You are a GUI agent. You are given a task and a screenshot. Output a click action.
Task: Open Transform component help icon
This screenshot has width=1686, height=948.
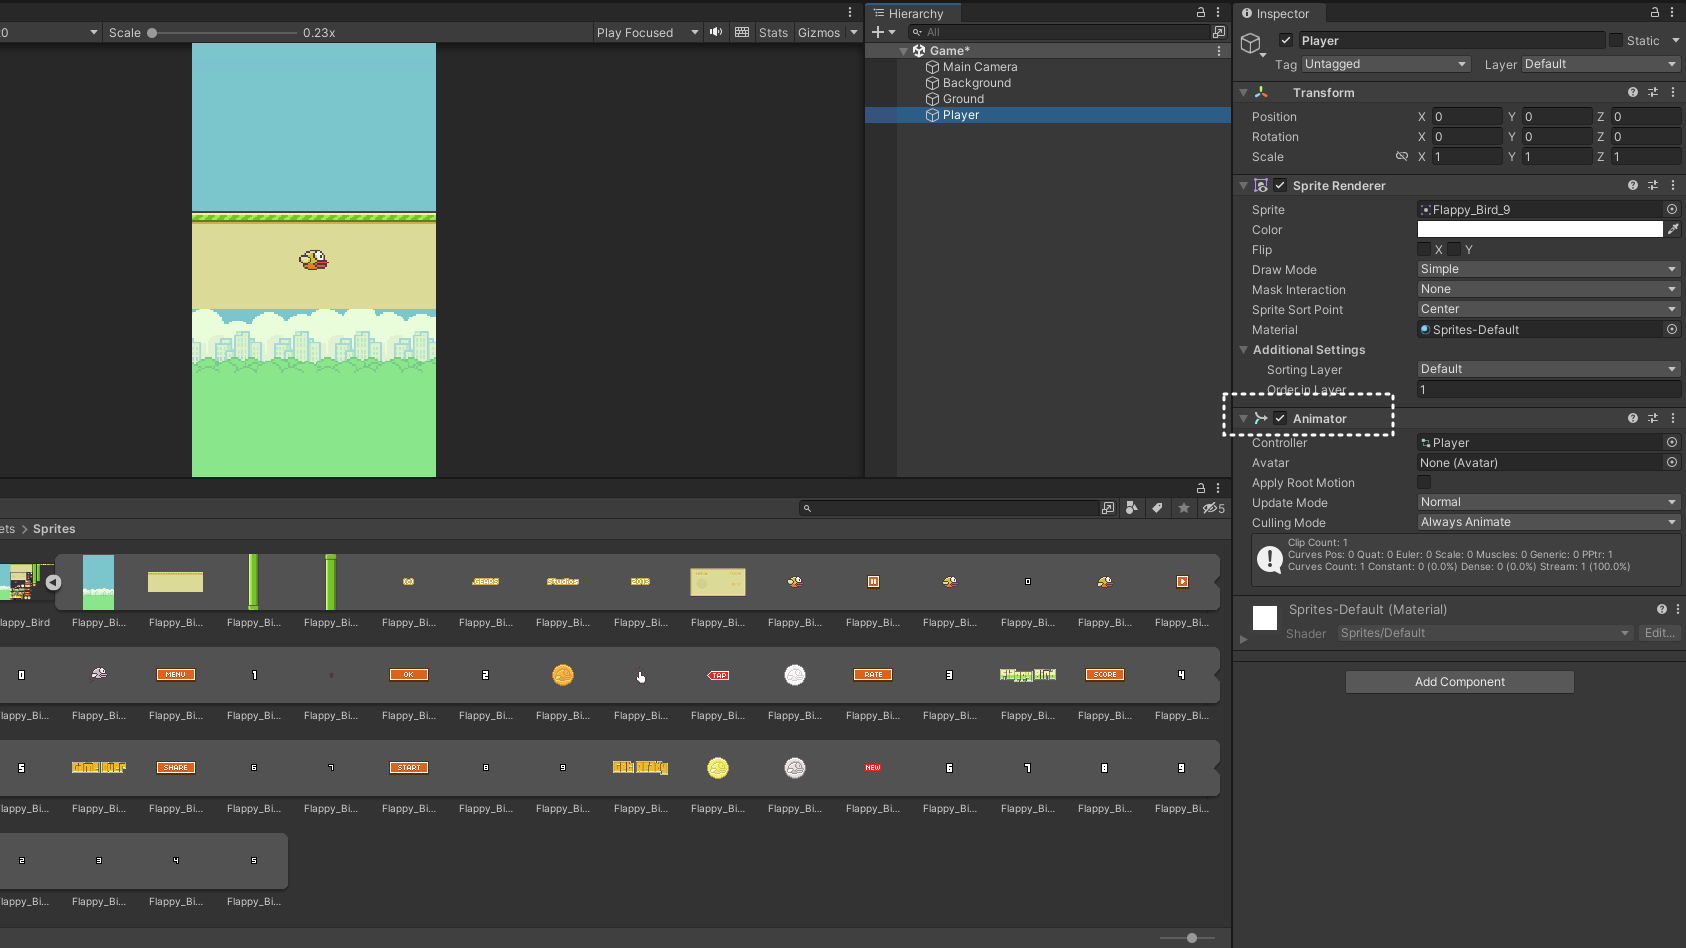coord(1633,92)
